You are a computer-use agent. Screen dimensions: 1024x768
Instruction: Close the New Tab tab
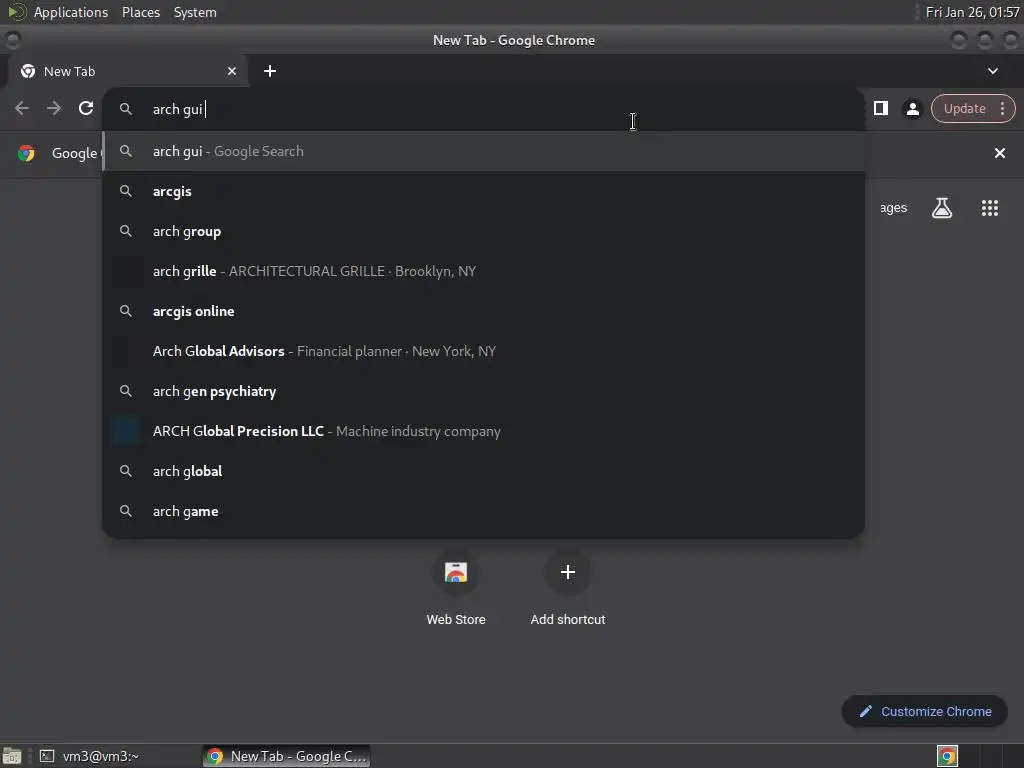click(x=232, y=71)
